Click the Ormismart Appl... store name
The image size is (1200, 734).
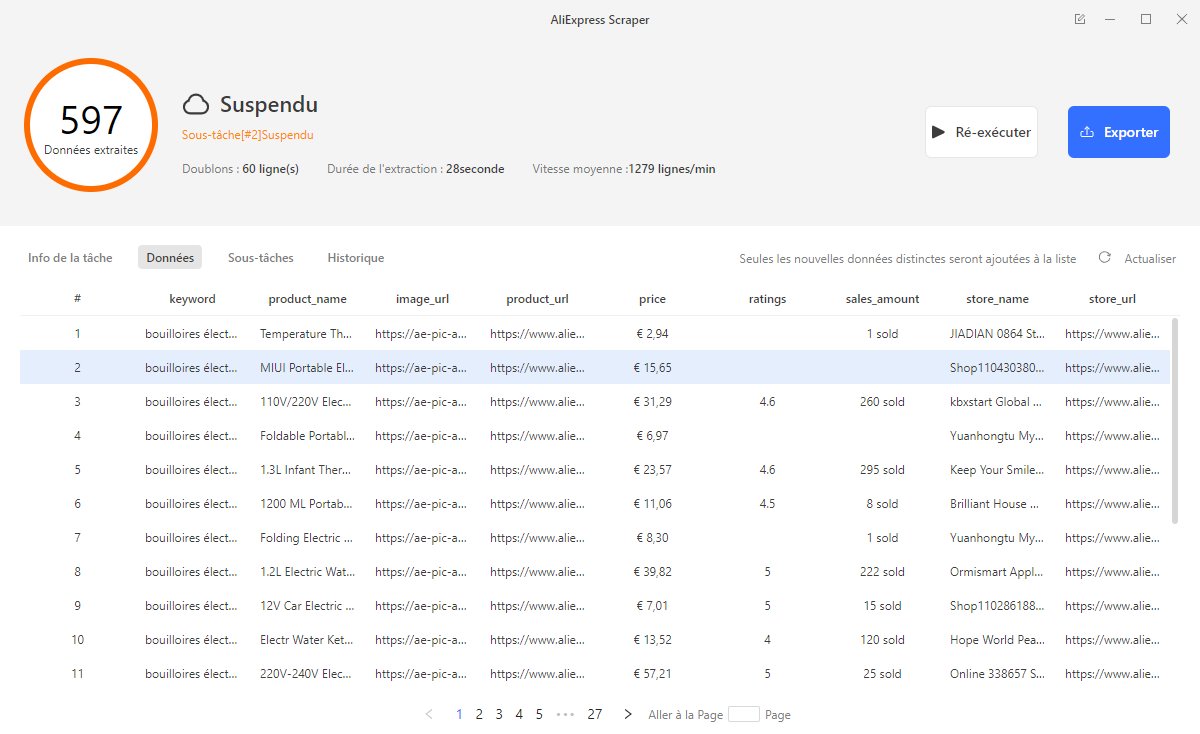click(x=997, y=572)
